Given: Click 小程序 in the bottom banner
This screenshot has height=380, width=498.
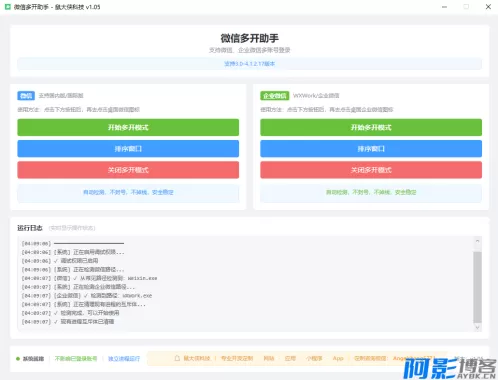Looking at the screenshot, I should (x=314, y=358).
